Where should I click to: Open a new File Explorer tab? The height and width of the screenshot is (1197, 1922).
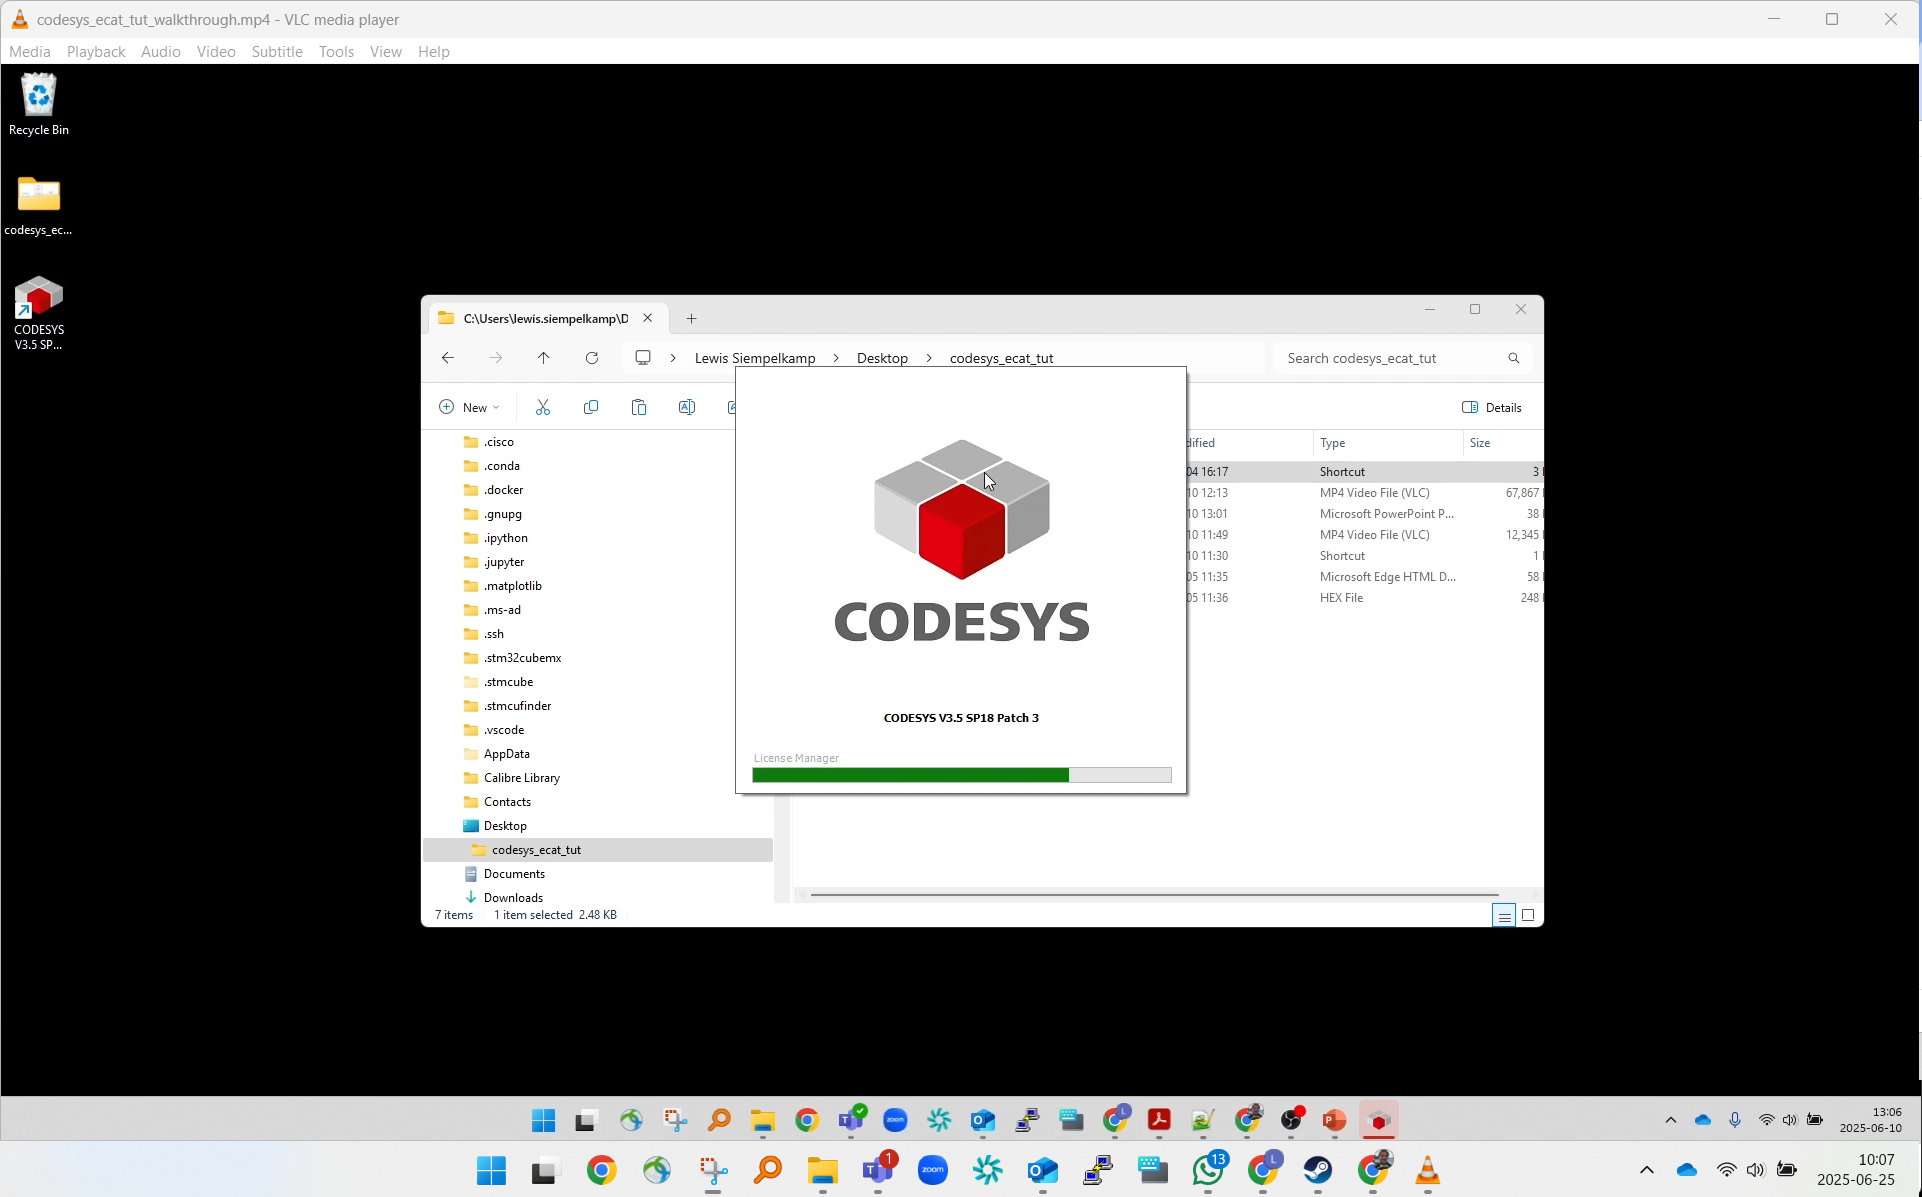point(691,318)
